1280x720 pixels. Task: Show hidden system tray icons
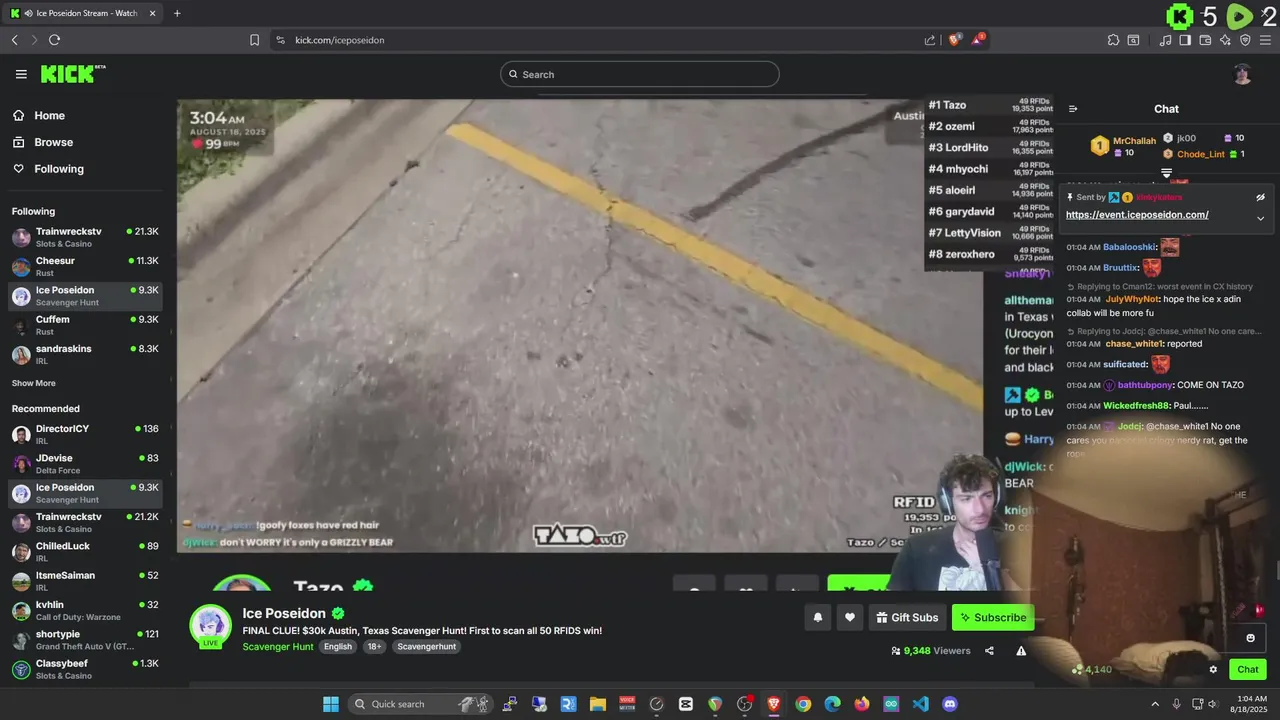point(1155,704)
